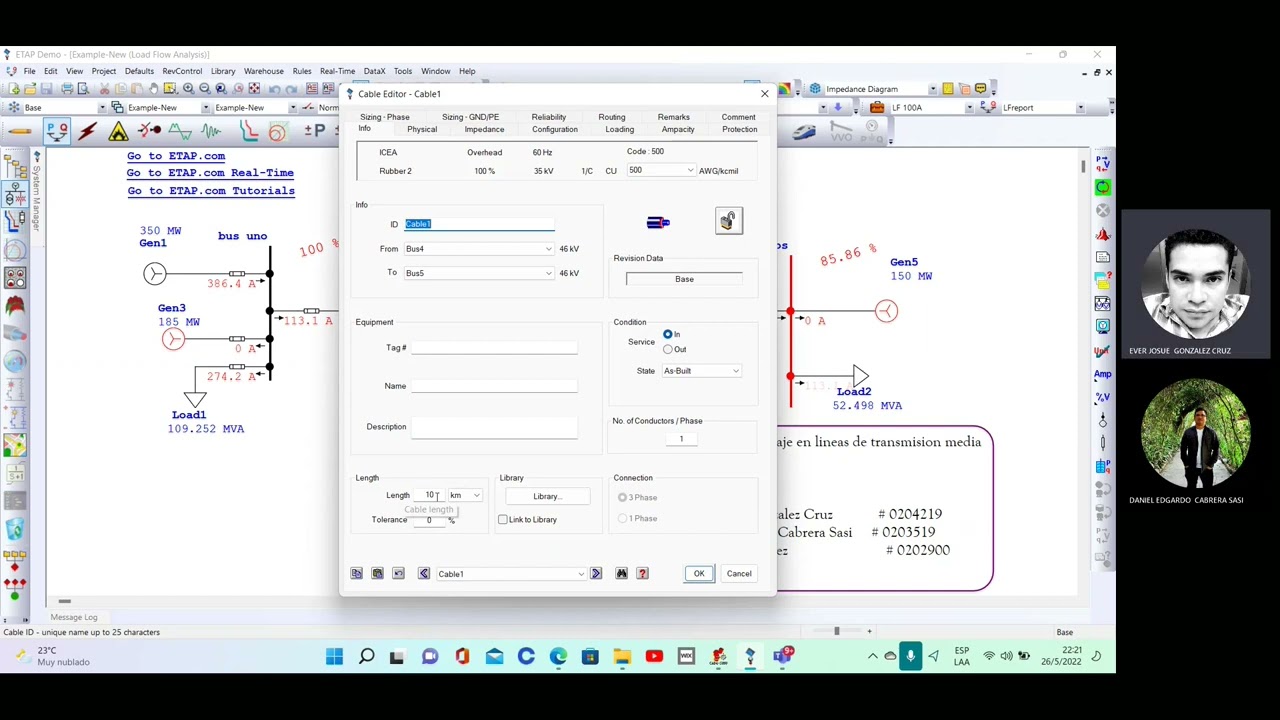Click the lock/unlock padlock icon in Cable Editor
The image size is (1280, 720).
click(x=728, y=220)
